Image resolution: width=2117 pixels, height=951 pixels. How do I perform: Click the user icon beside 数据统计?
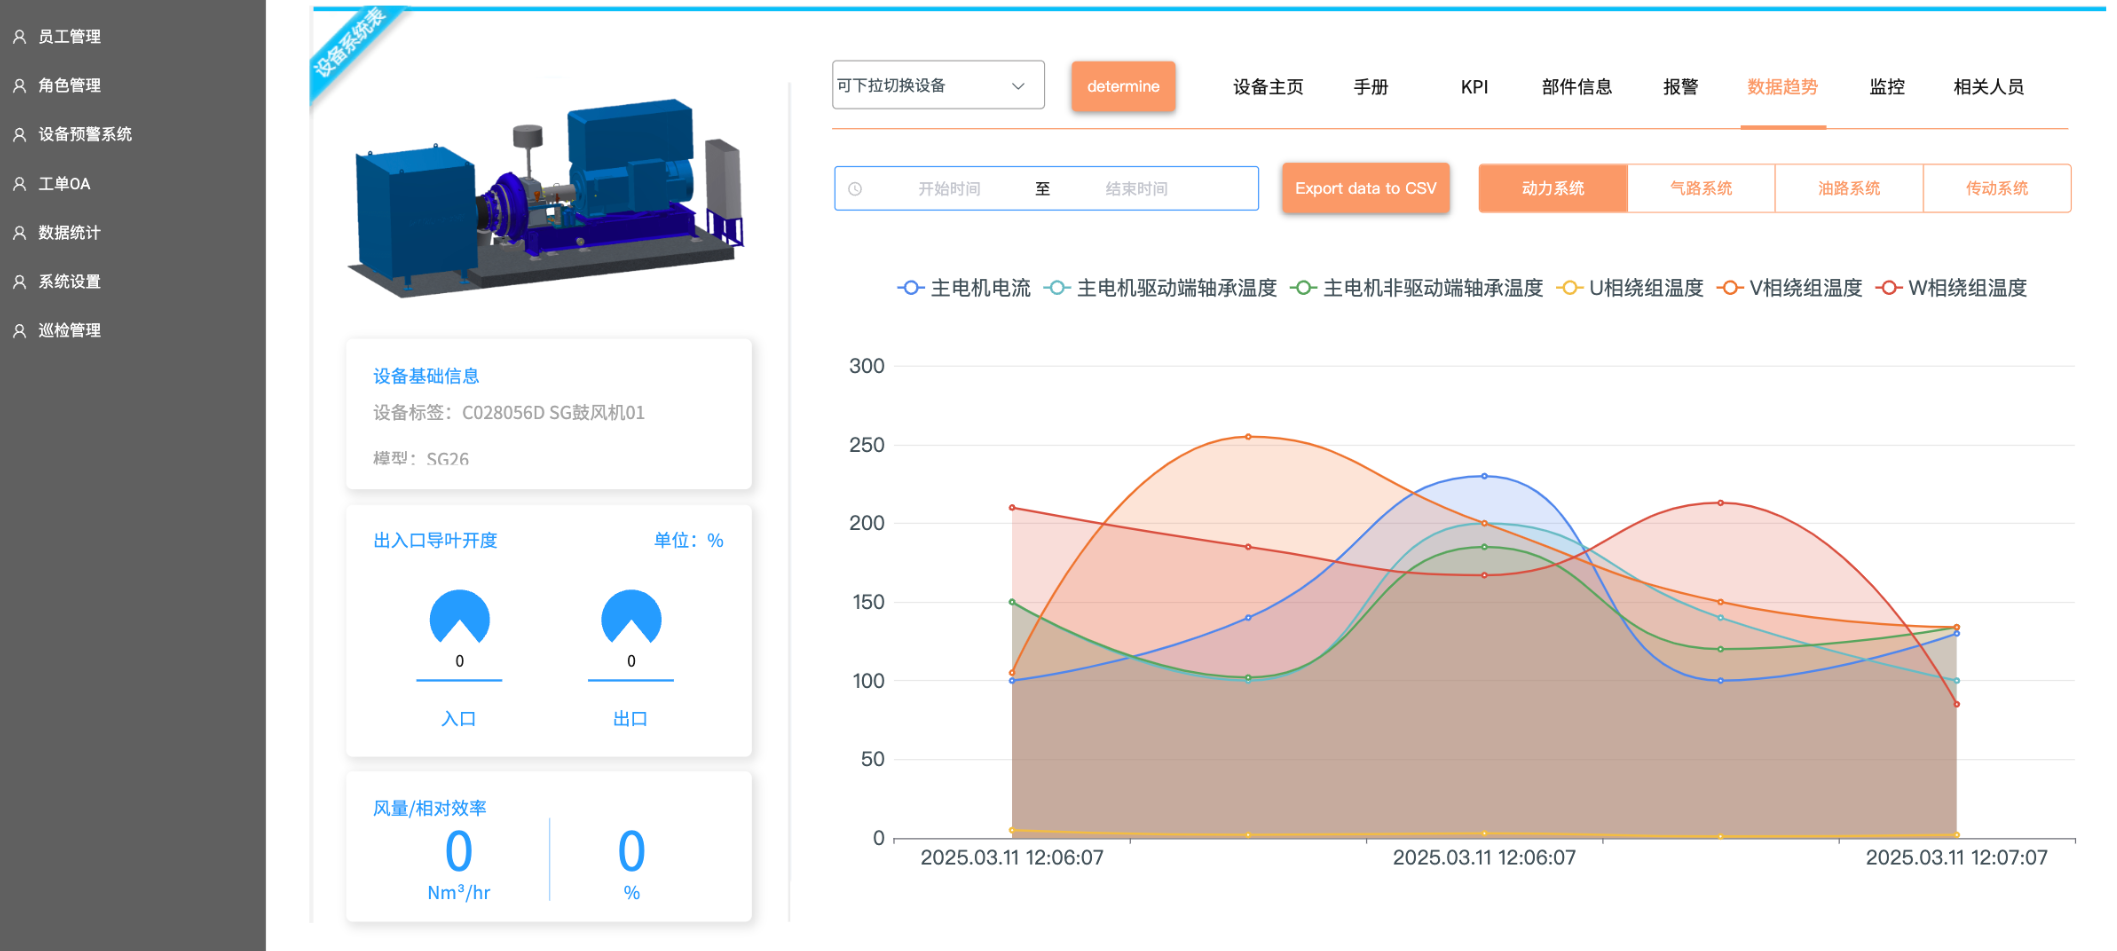(19, 233)
